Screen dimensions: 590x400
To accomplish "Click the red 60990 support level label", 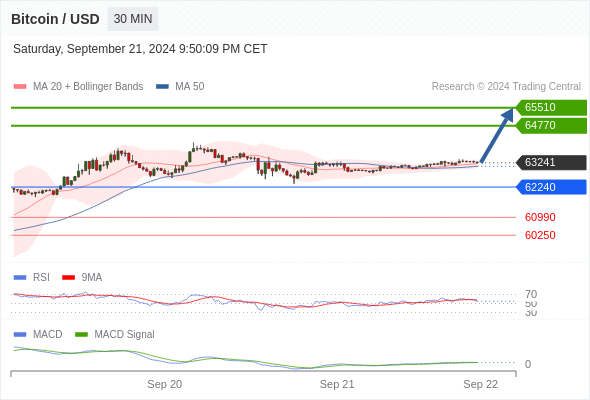I will (x=540, y=217).
